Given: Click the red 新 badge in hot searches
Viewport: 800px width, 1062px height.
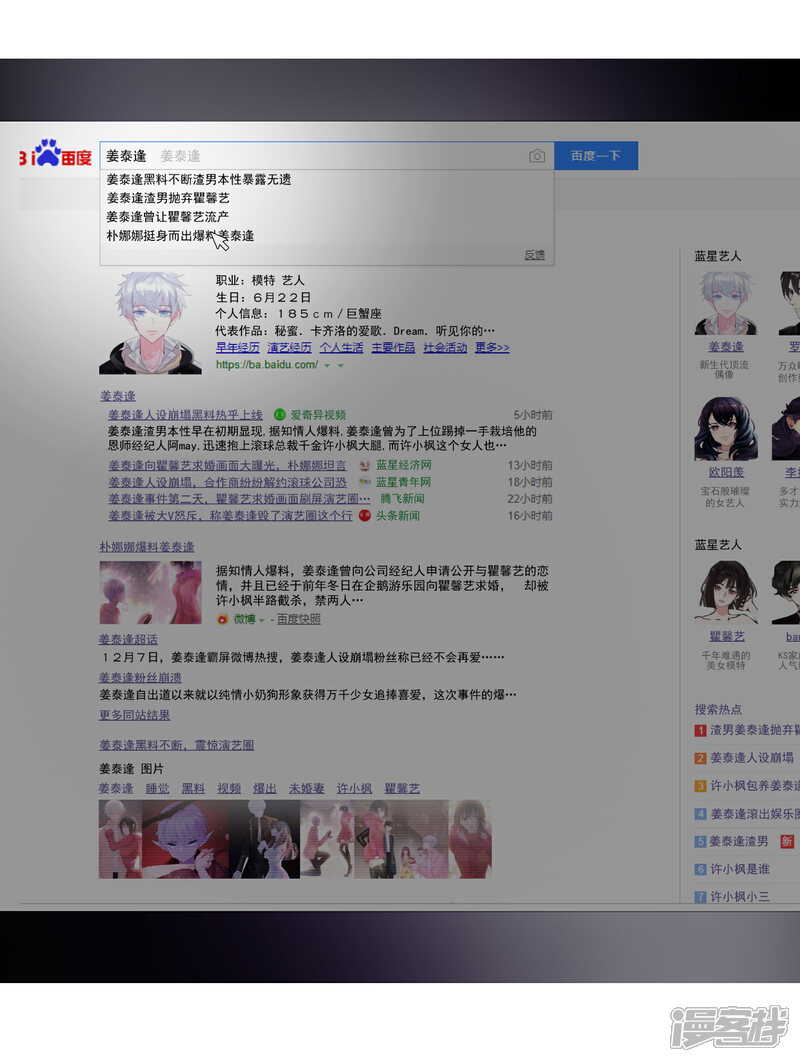Looking at the screenshot, I should [x=787, y=842].
